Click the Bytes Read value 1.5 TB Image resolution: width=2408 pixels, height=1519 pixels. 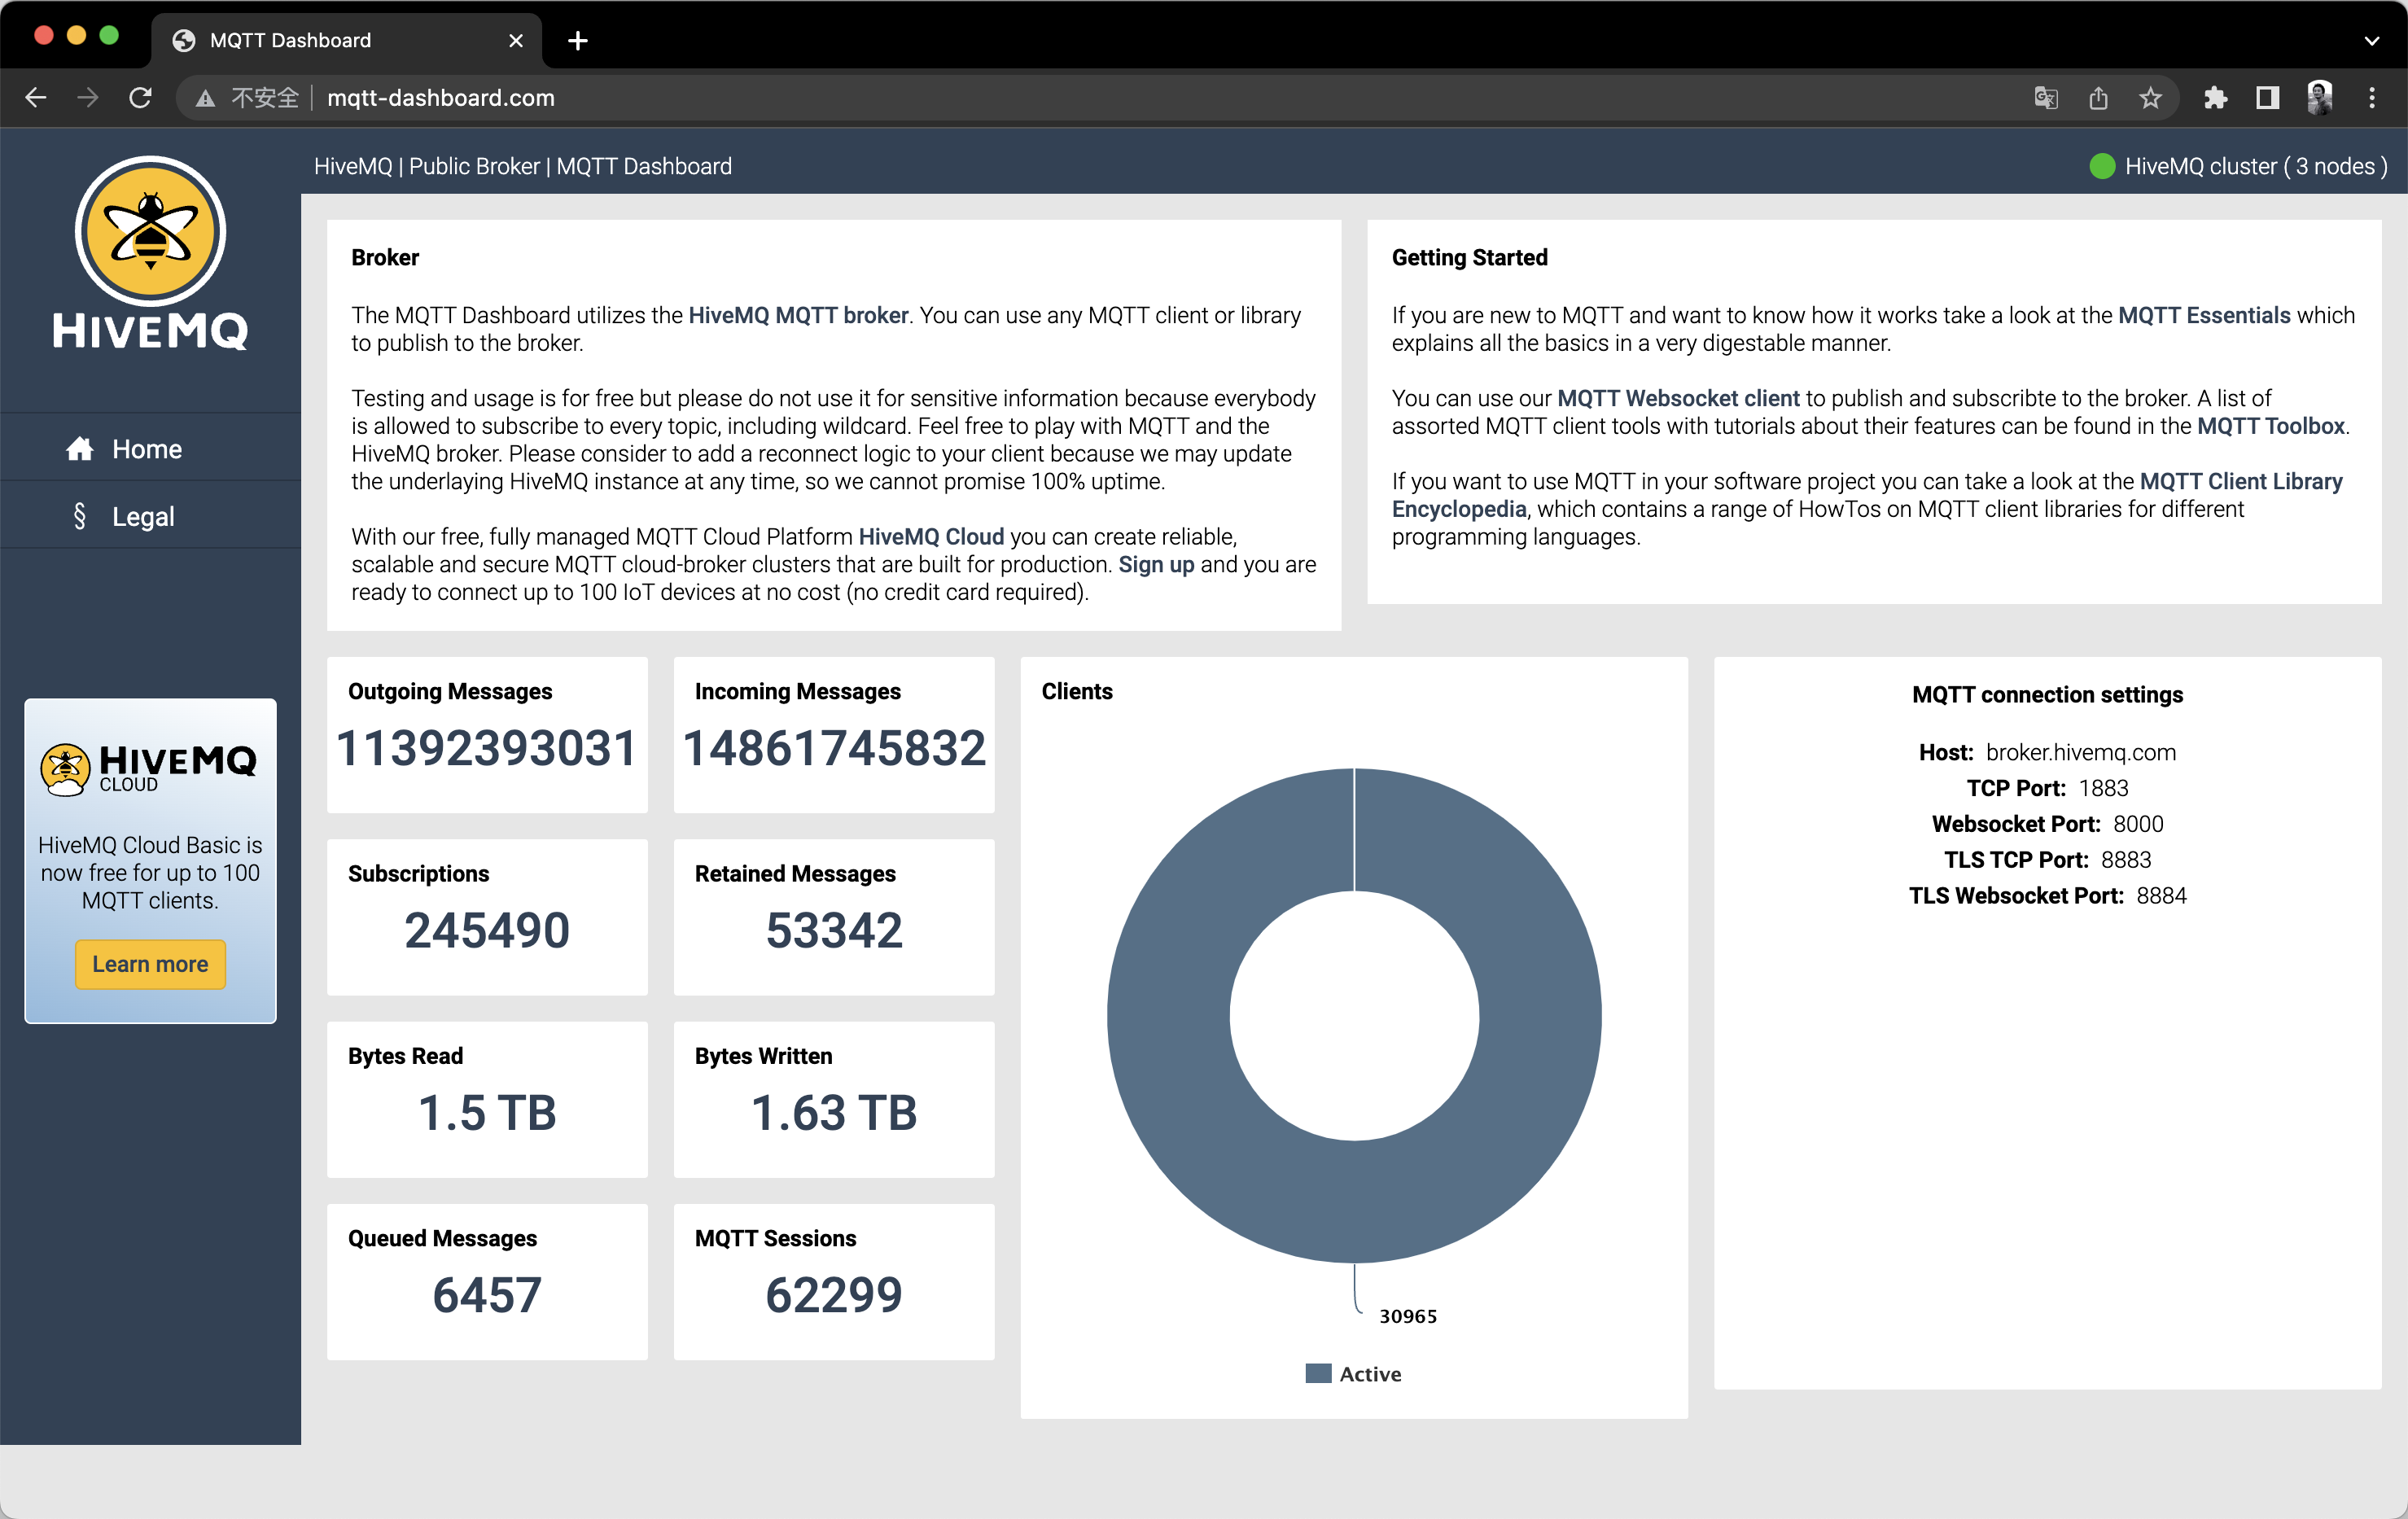coord(487,1112)
